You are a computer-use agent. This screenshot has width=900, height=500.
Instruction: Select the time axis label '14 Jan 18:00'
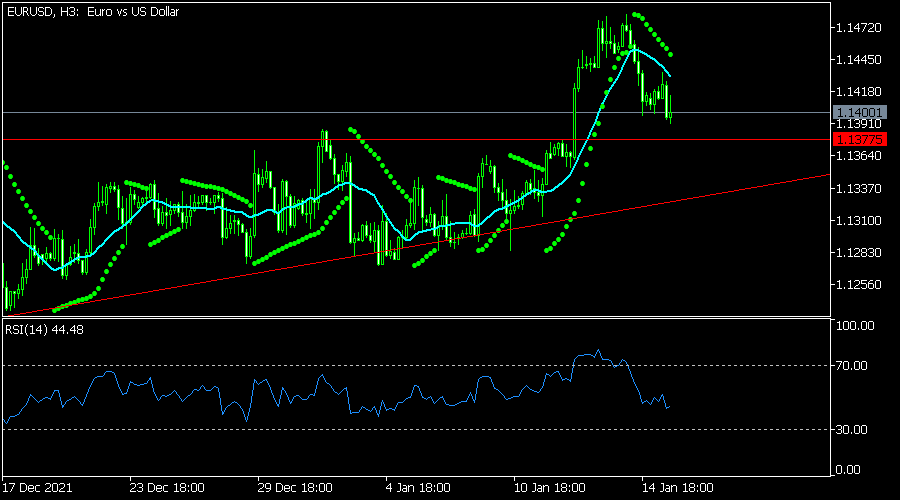[x=678, y=488]
